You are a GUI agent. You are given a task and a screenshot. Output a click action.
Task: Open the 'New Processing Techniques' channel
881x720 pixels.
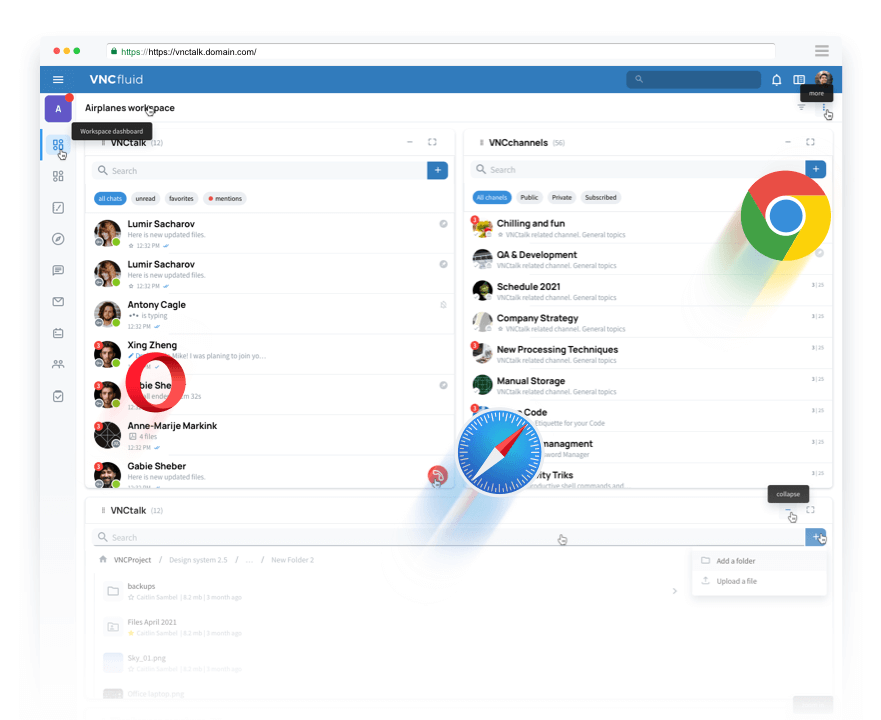pos(648,354)
